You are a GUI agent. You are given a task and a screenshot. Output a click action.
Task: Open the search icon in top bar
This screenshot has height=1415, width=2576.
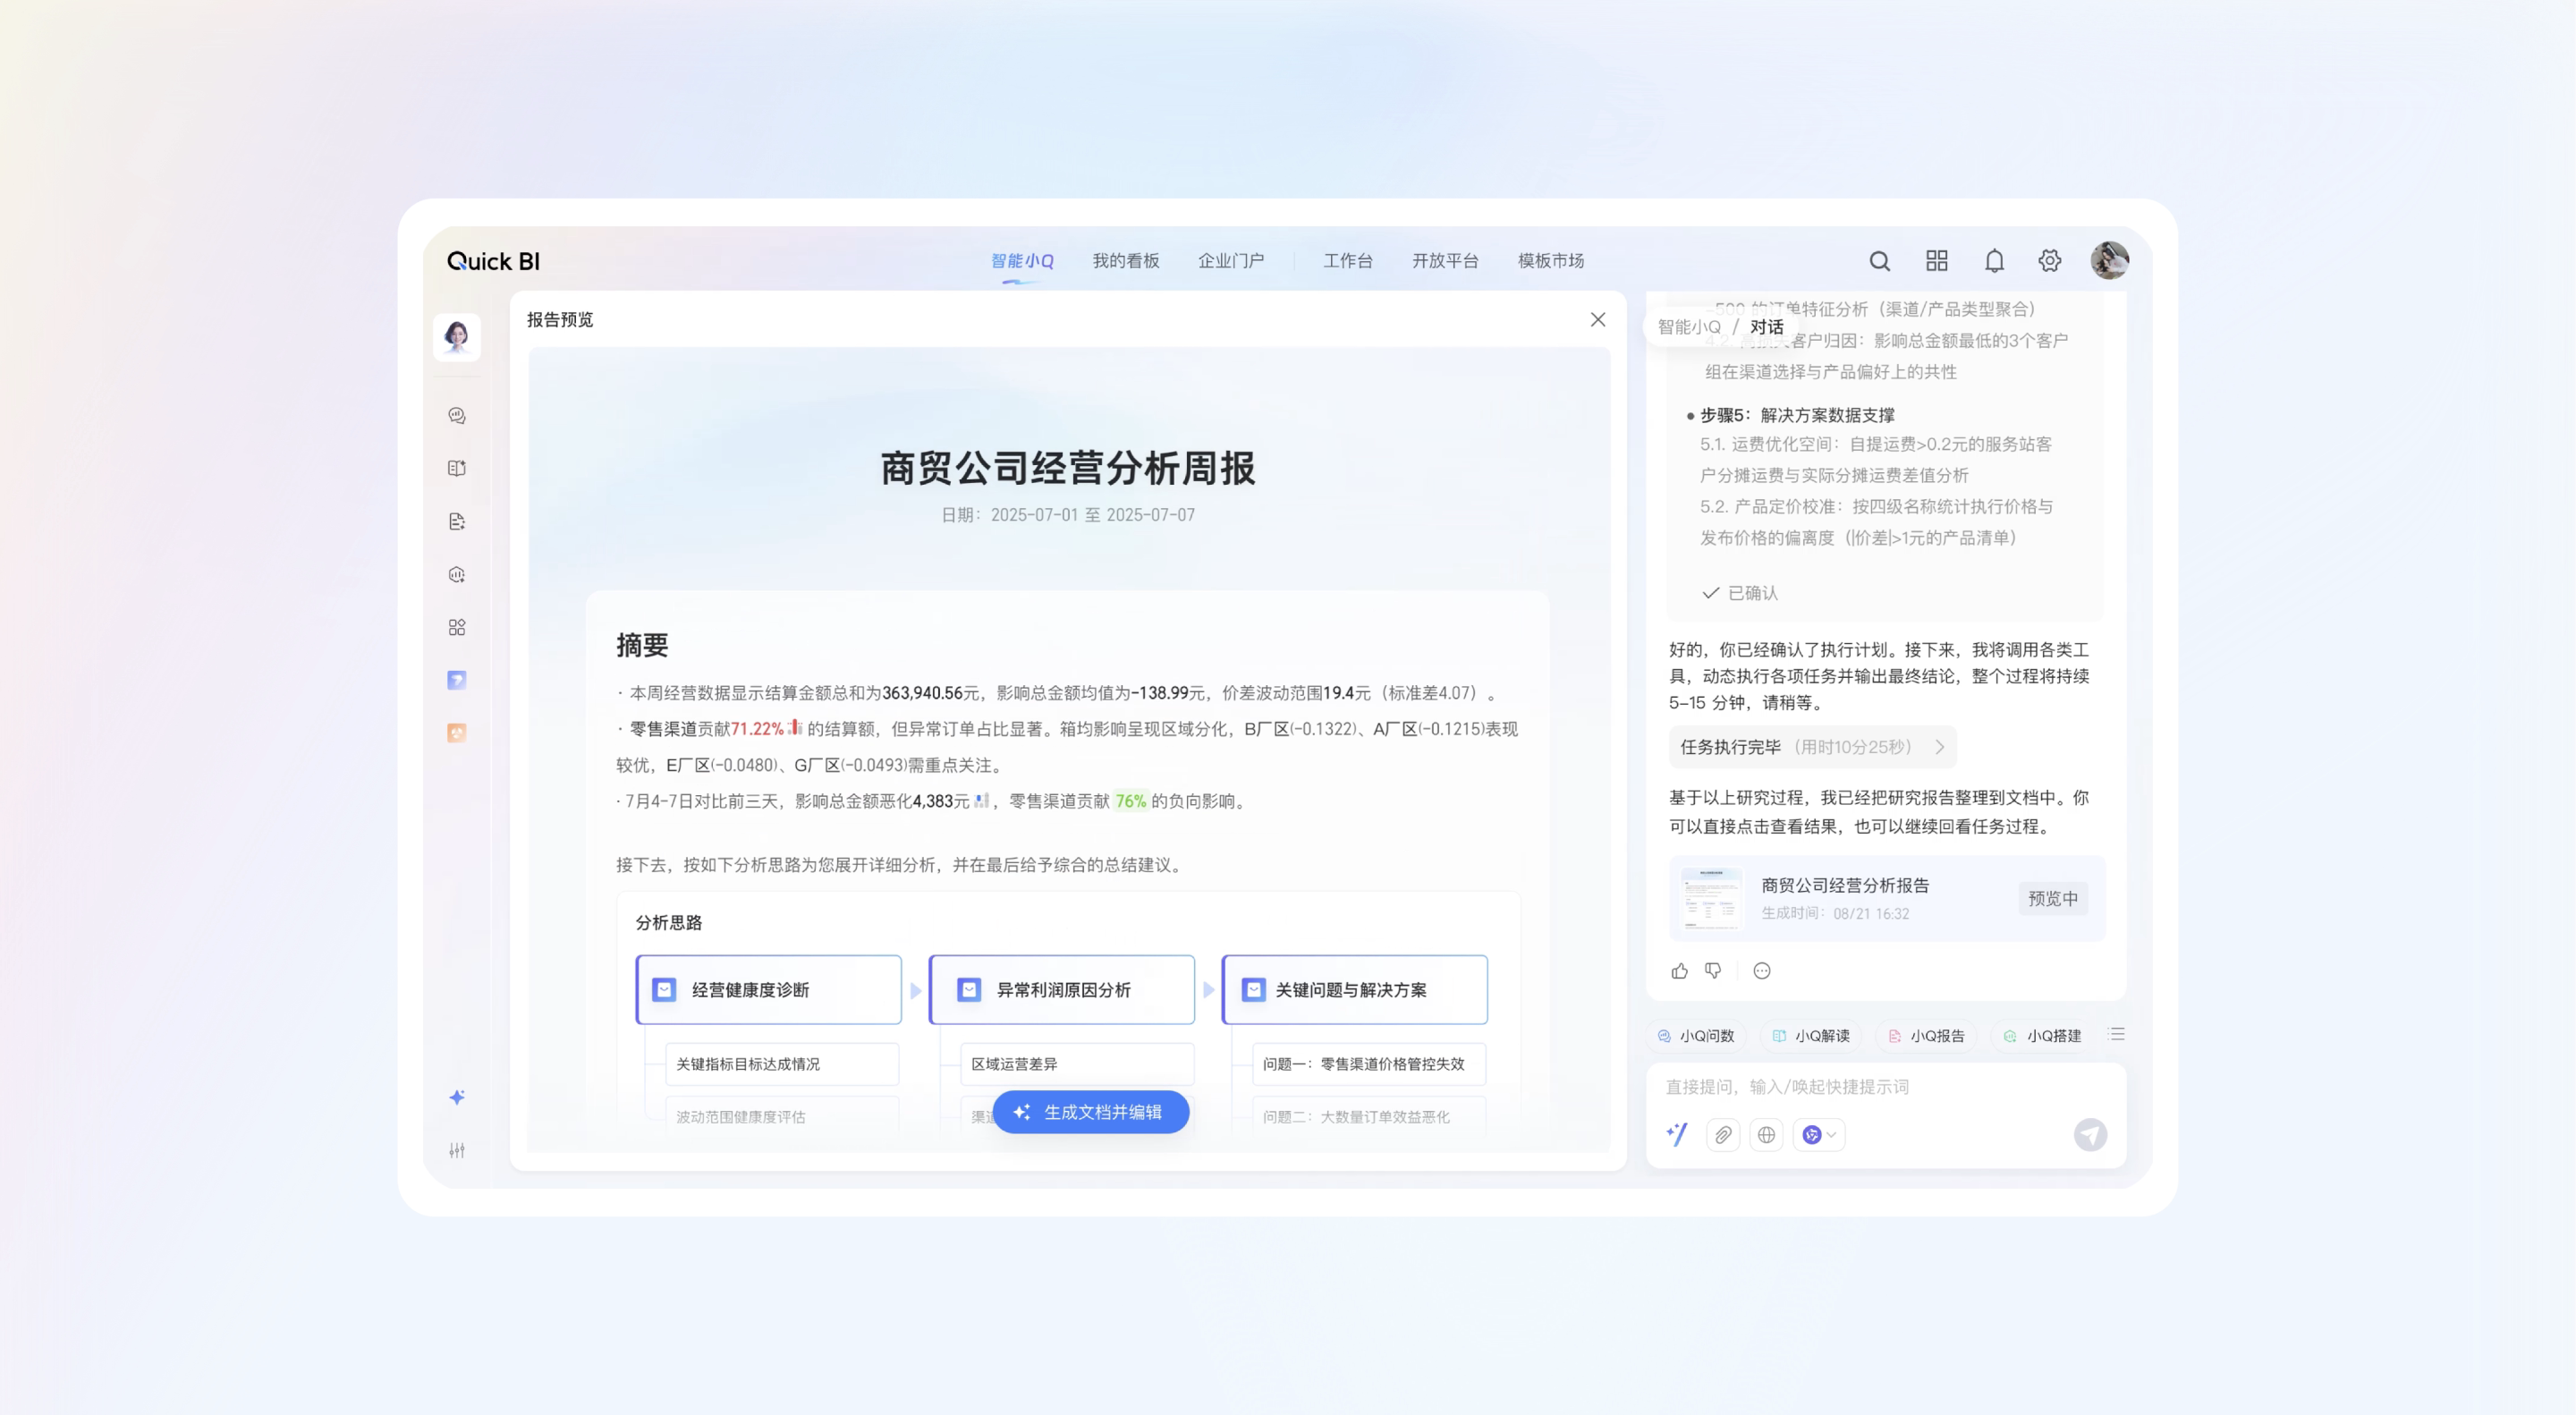point(1879,260)
